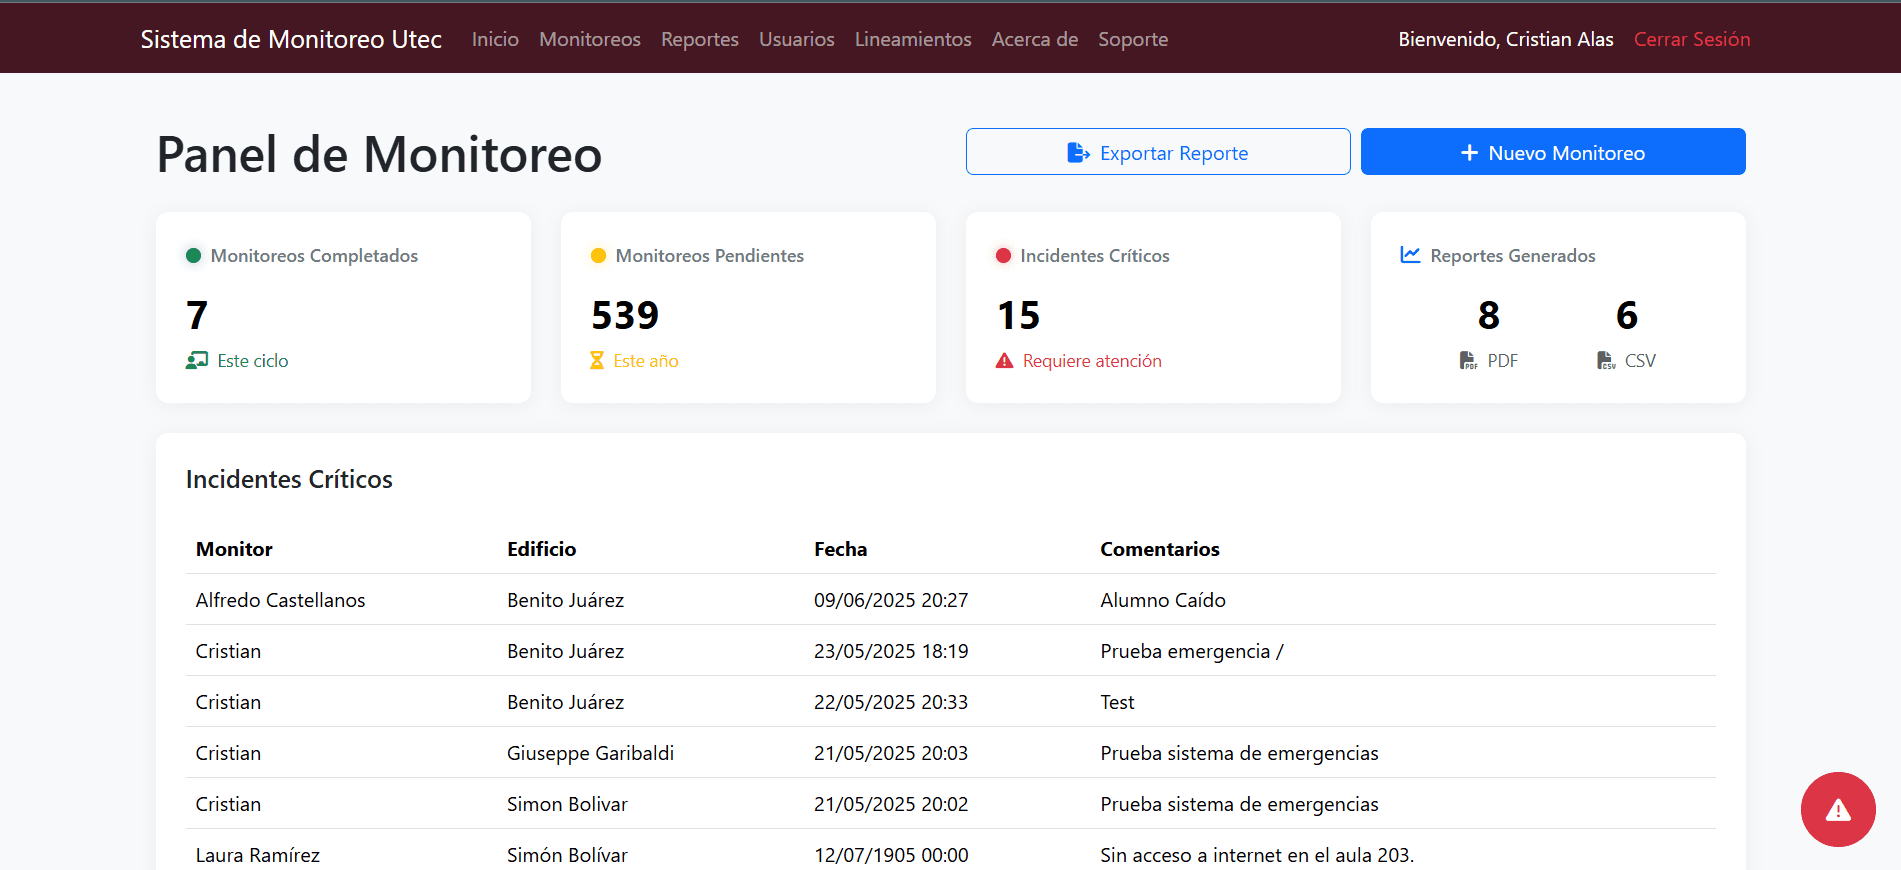Viewport: 1901px width, 870px height.
Task: Create a Nuevo Monitoreo
Action: tap(1552, 152)
